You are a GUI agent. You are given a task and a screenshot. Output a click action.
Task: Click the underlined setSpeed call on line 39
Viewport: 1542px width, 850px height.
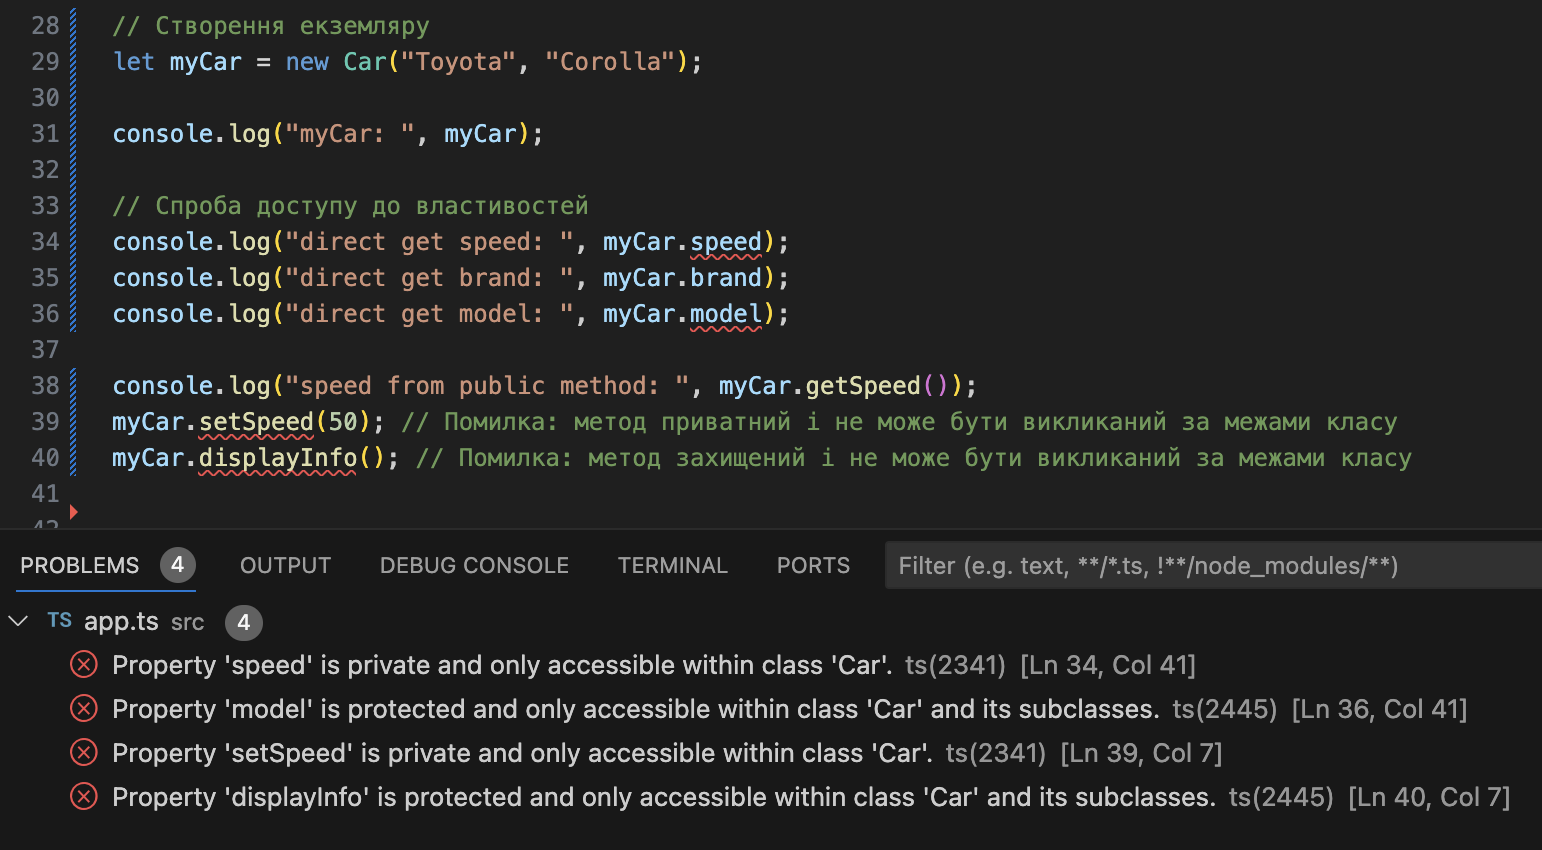pos(256,422)
